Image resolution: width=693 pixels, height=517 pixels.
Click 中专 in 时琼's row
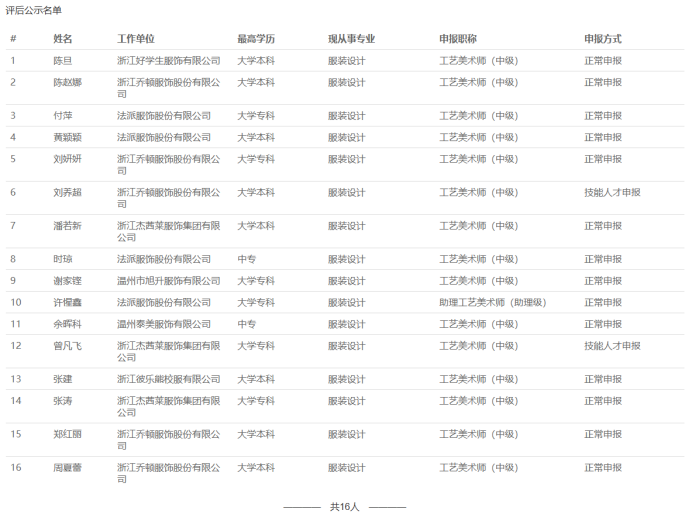click(x=246, y=259)
